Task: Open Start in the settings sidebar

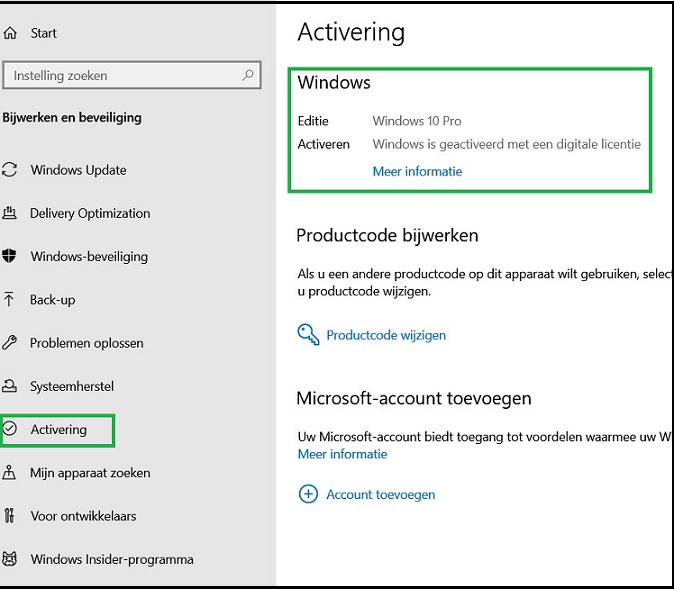Action: click(43, 33)
